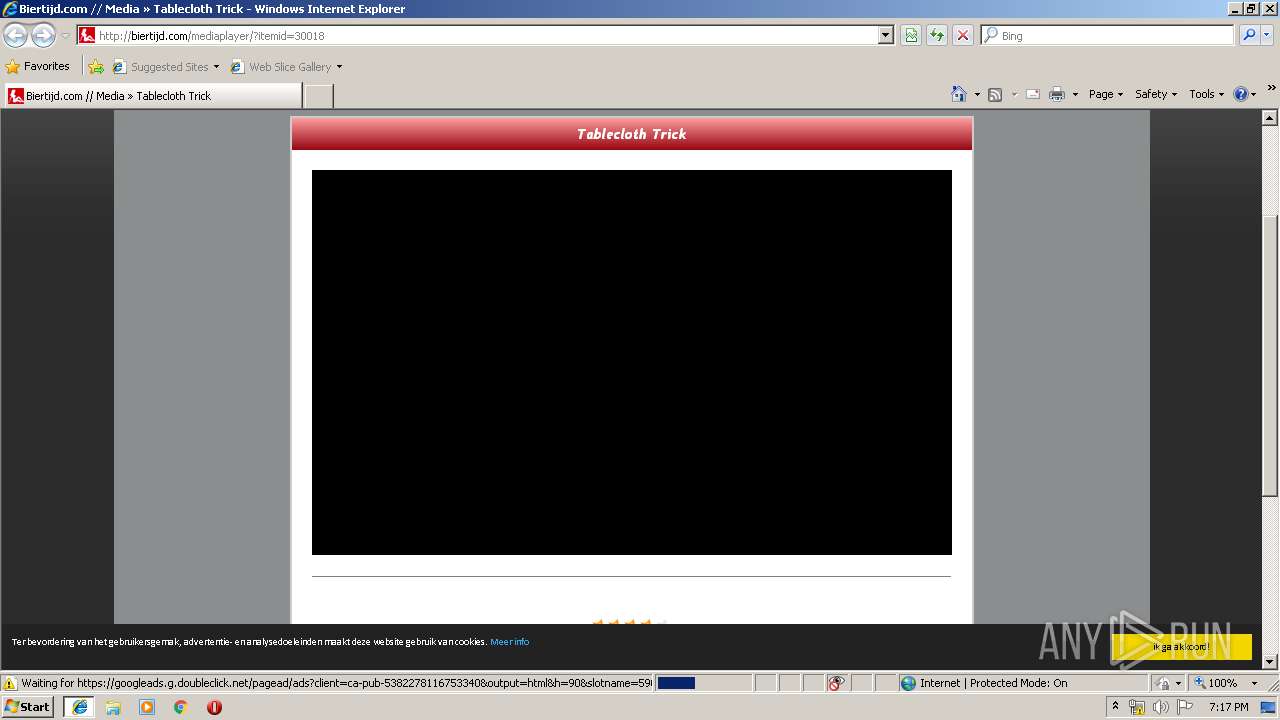Open the Windows Explorer folder taskbar icon

113,707
